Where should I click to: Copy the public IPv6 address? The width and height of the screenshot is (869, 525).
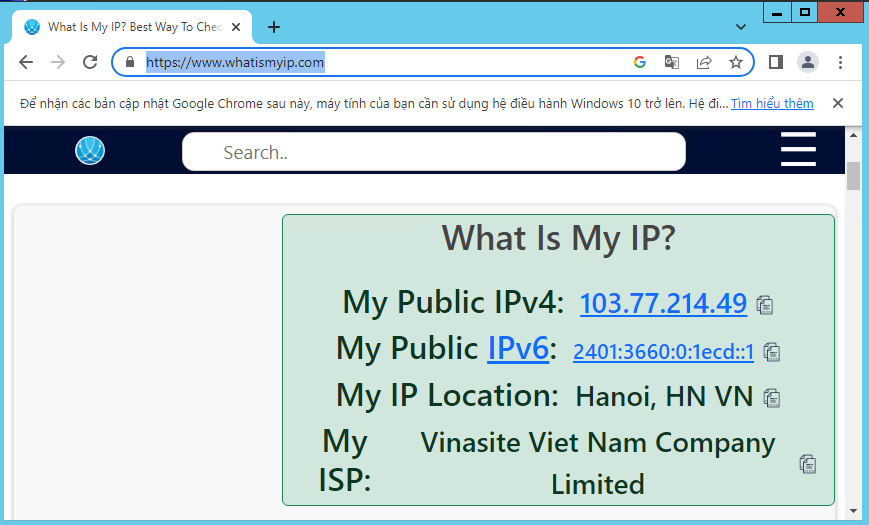click(x=771, y=351)
